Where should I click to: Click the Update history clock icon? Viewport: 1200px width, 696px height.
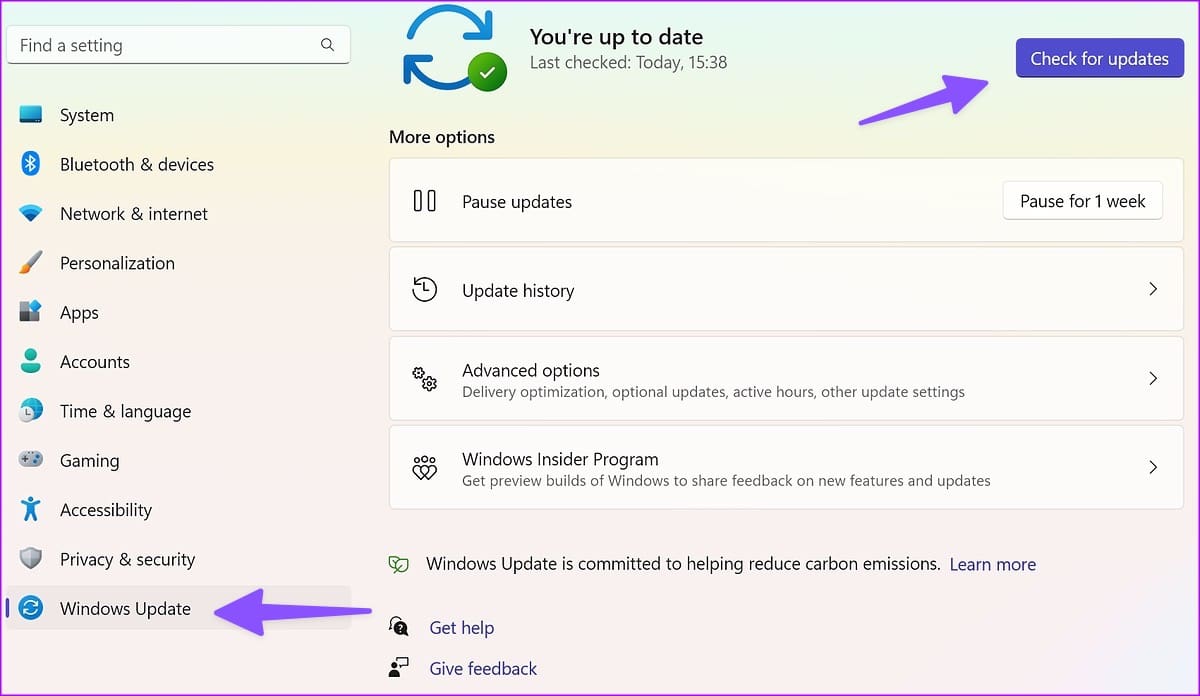[425, 290]
